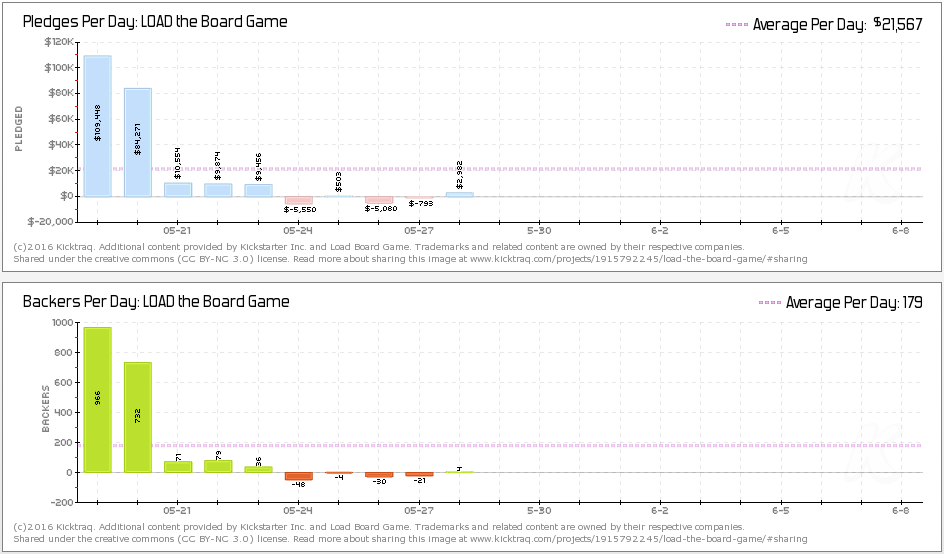Click the 05-24 date in backers chart
The image size is (944, 554).
tap(299, 511)
